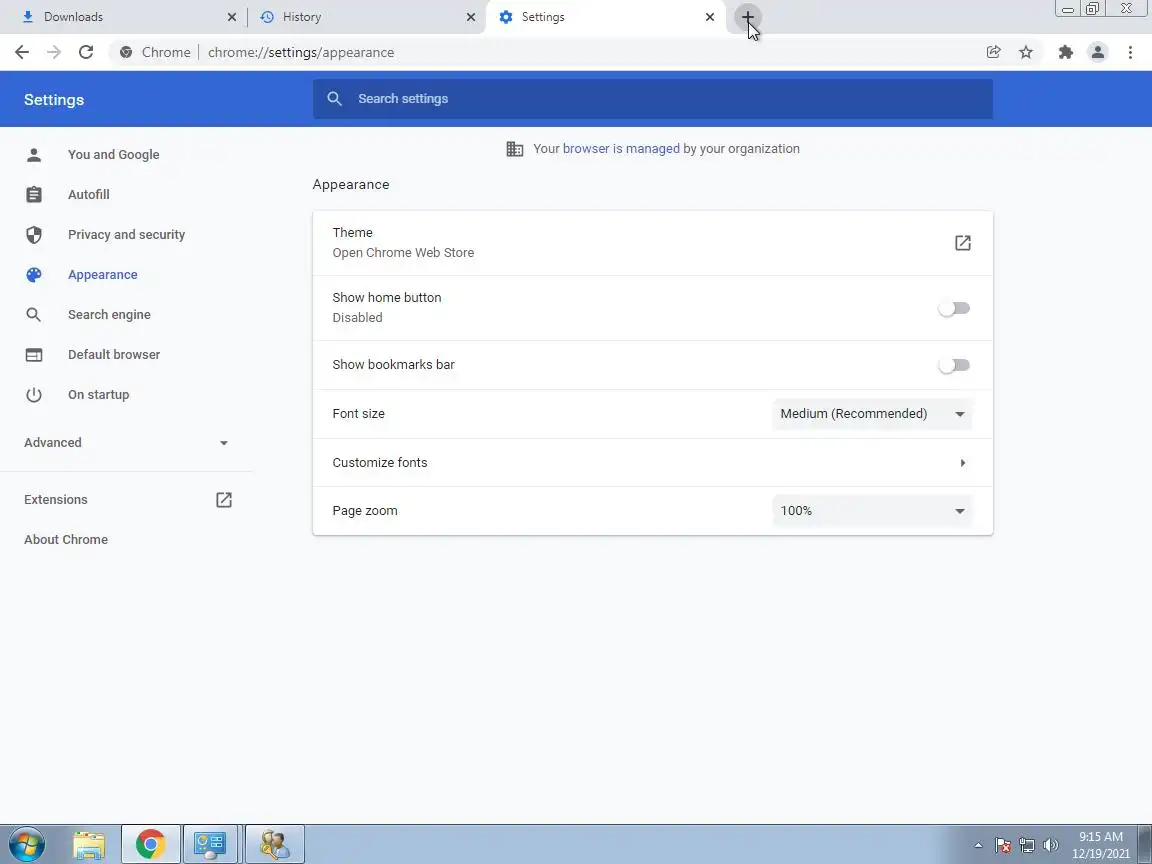Open Customize fonts using its arrow
The width and height of the screenshot is (1152, 864).
(962, 463)
